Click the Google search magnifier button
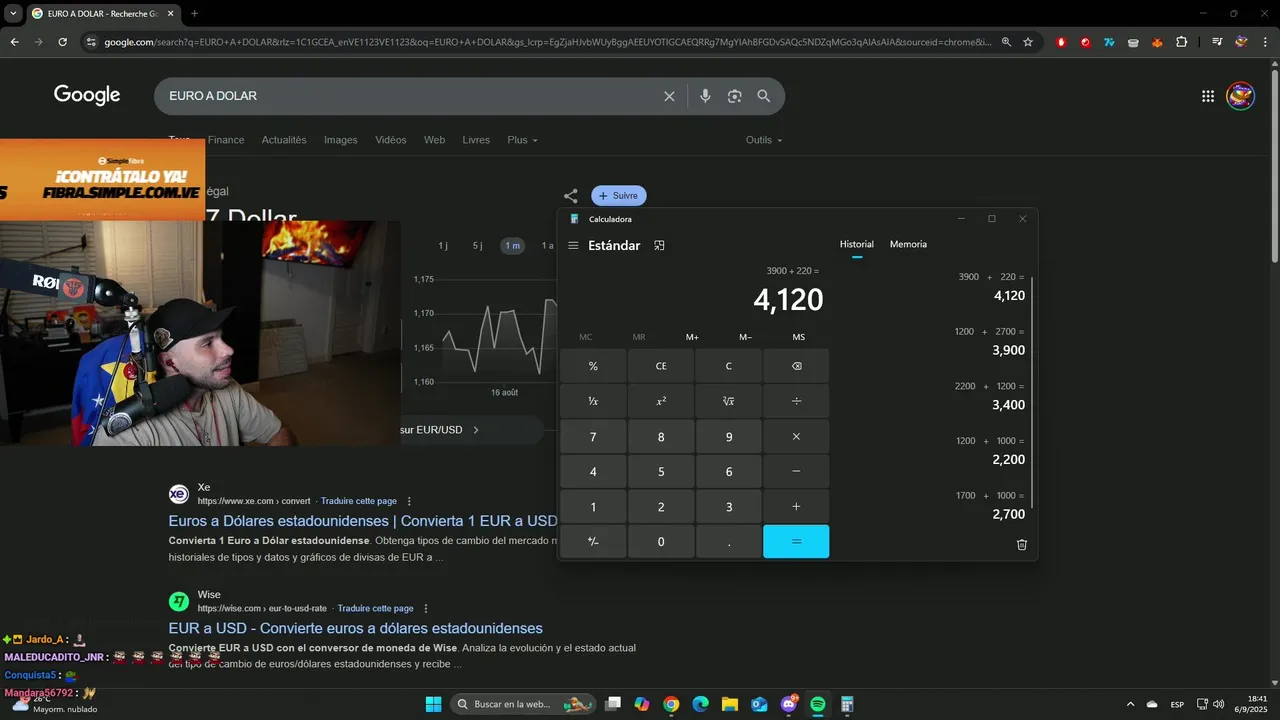Screen dimensions: 1280x720 coord(764,96)
